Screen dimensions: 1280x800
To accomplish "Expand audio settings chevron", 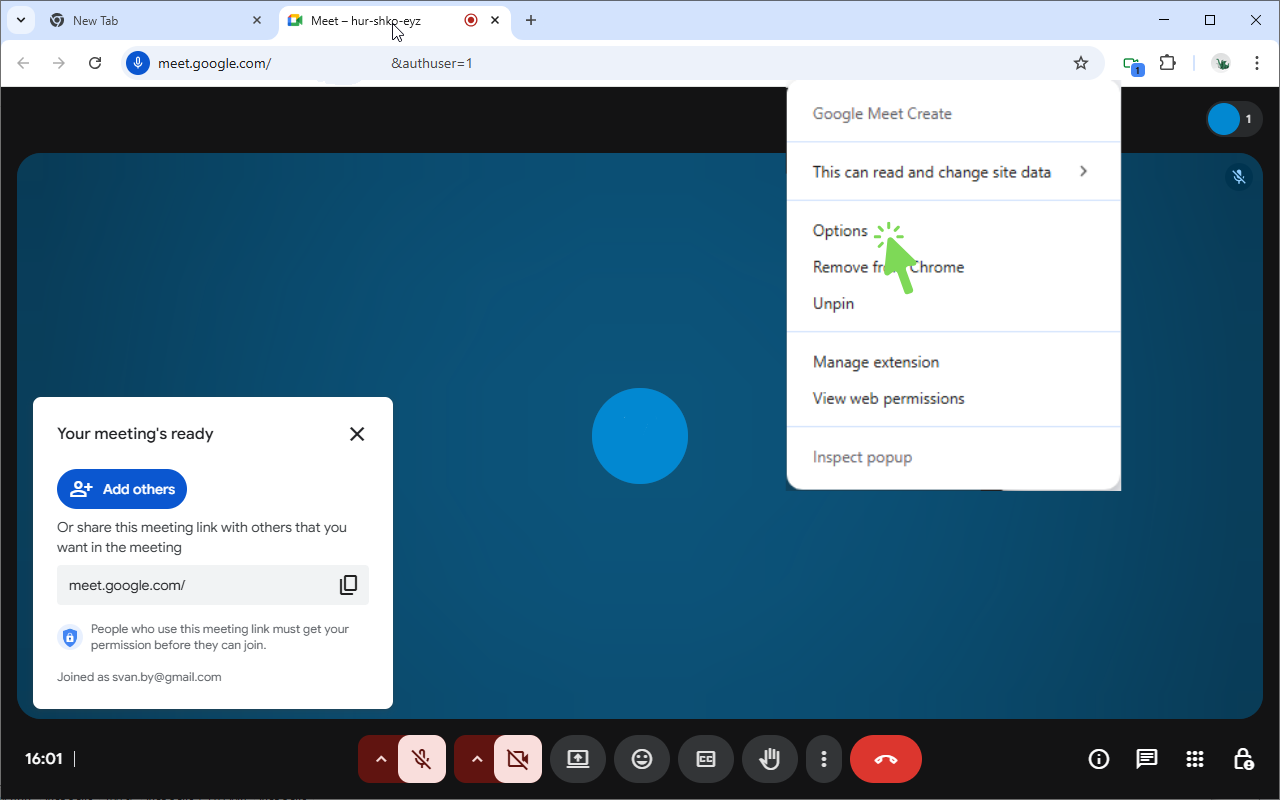I will [x=380, y=759].
